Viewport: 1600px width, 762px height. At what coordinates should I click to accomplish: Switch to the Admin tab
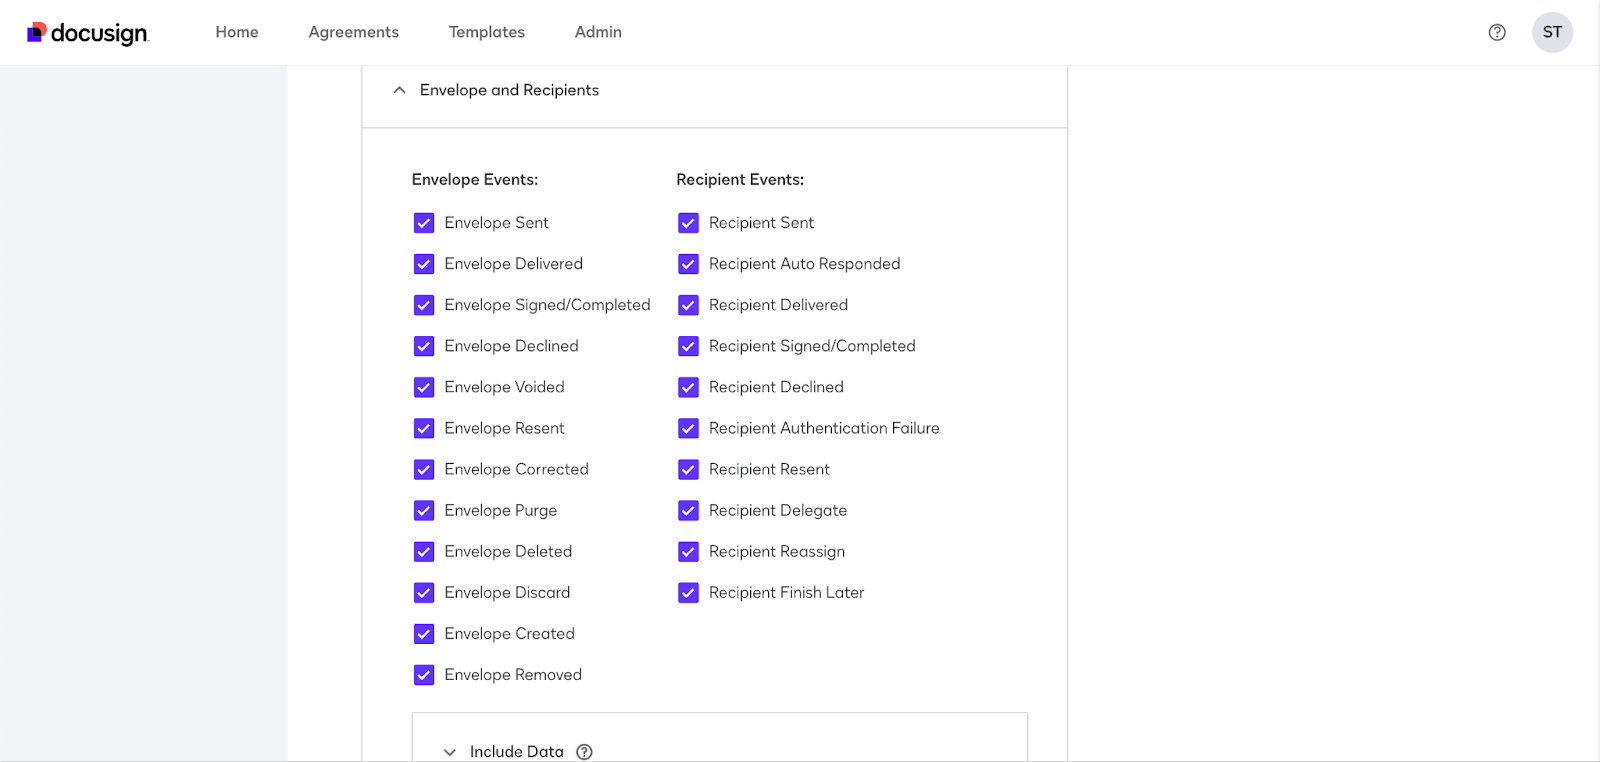pos(598,32)
